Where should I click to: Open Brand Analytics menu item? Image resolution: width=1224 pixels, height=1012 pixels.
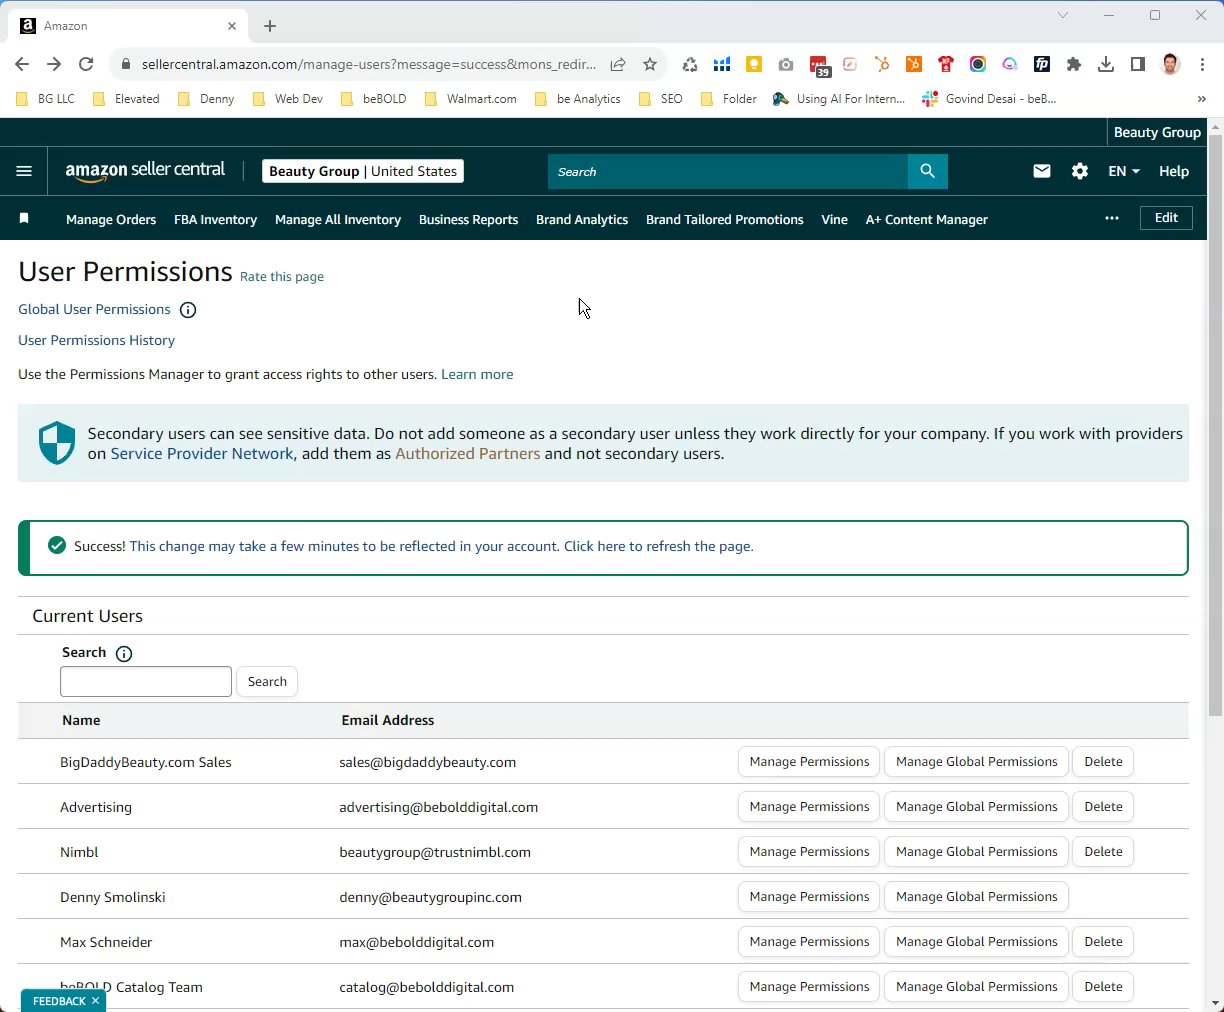582,219
